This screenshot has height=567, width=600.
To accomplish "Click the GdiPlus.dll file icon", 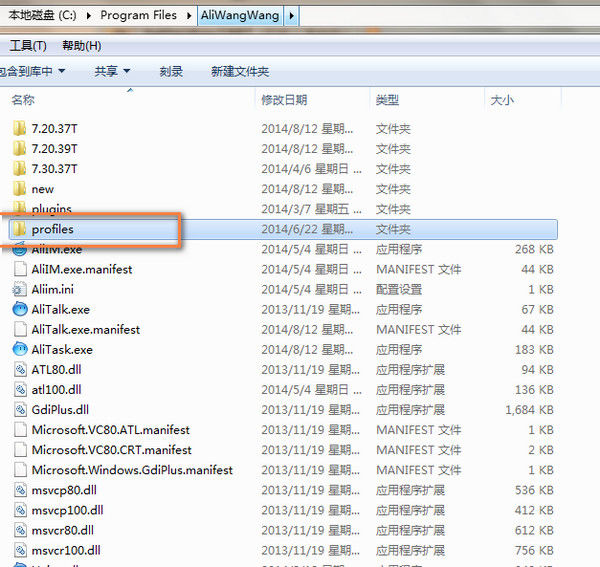I will point(19,409).
